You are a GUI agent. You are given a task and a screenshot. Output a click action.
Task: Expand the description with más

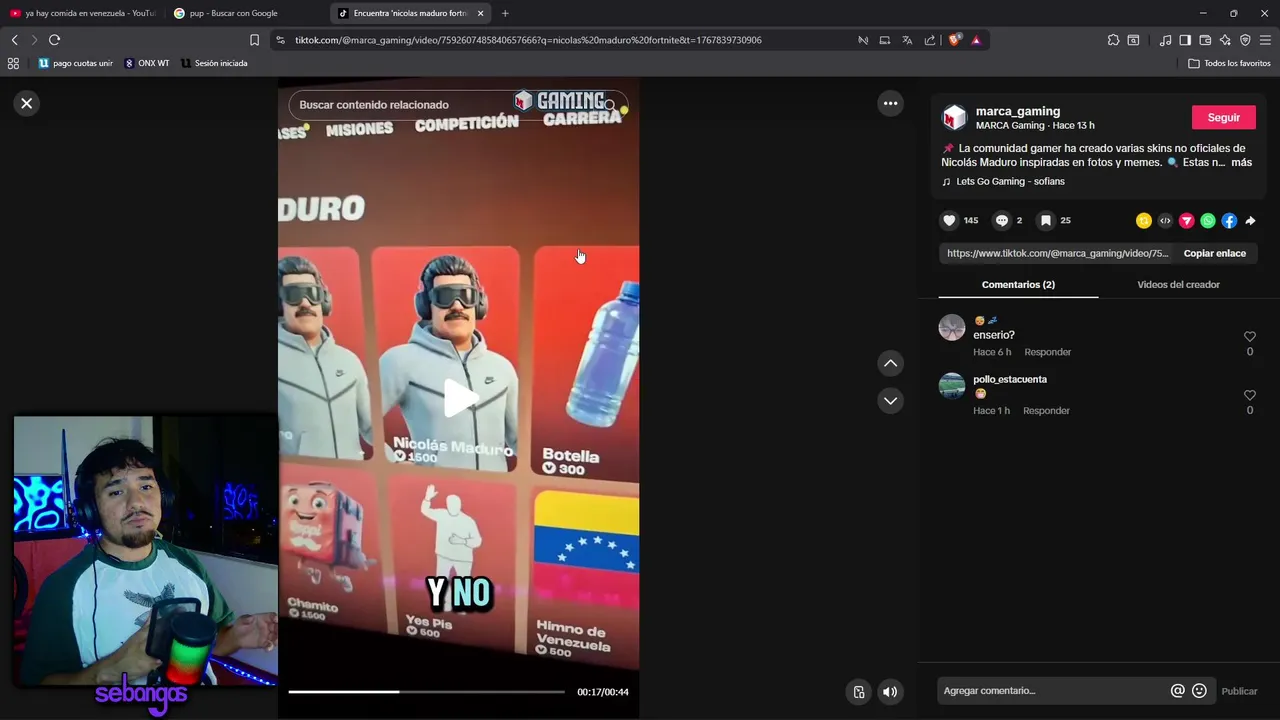tap(1241, 162)
